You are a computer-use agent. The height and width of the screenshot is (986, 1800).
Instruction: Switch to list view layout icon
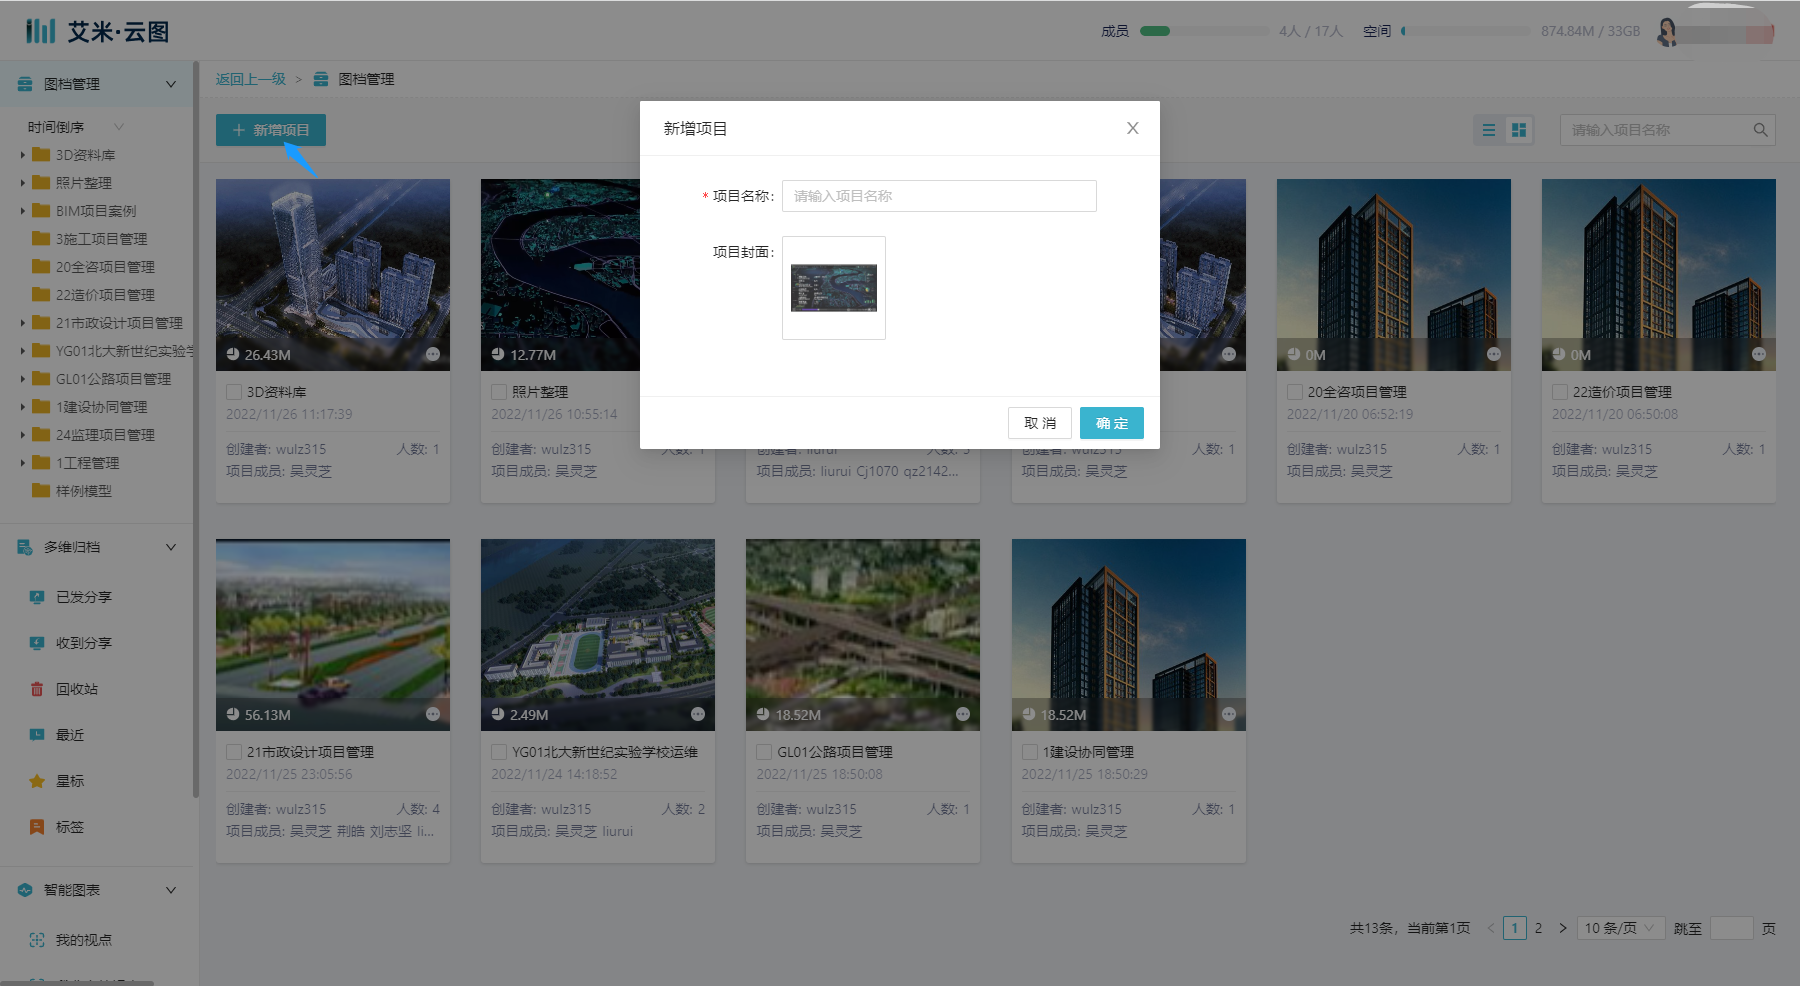pos(1489,130)
